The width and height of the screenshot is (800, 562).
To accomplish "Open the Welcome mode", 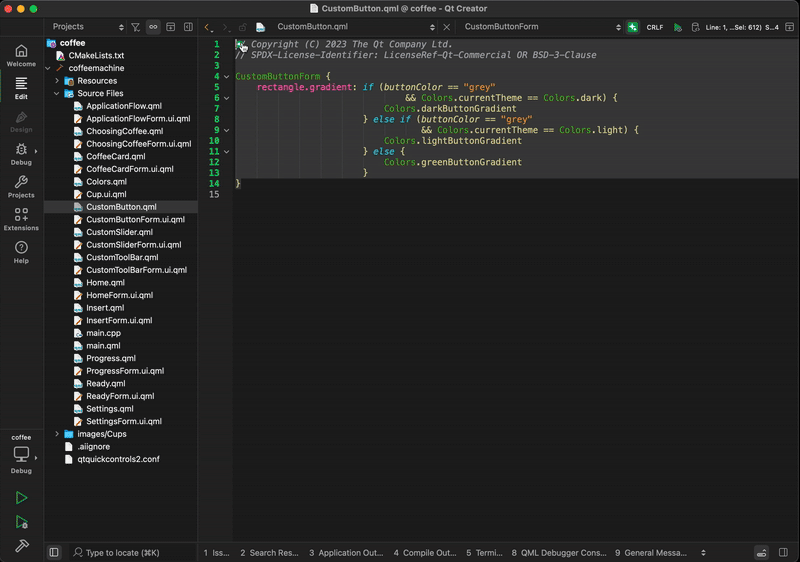I will click(21, 55).
